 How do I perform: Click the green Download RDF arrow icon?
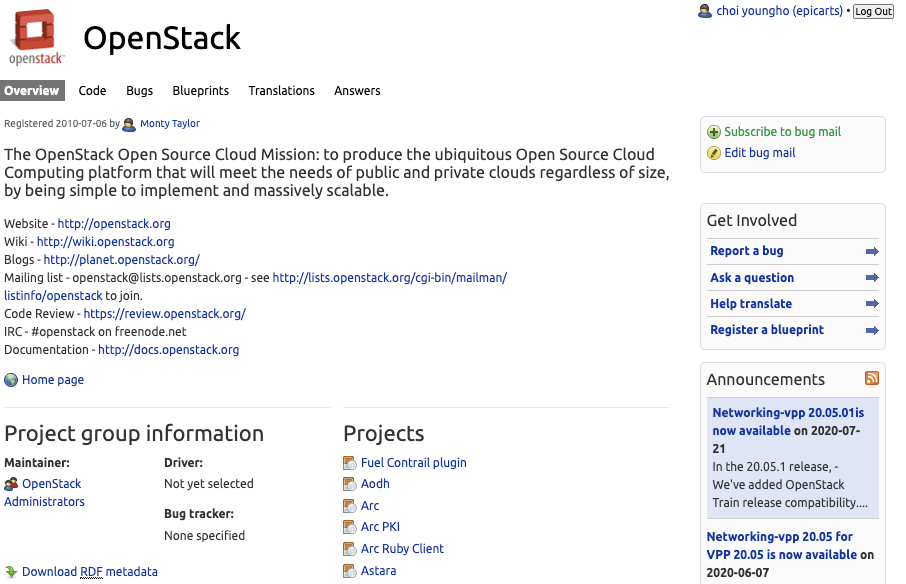click(11, 572)
